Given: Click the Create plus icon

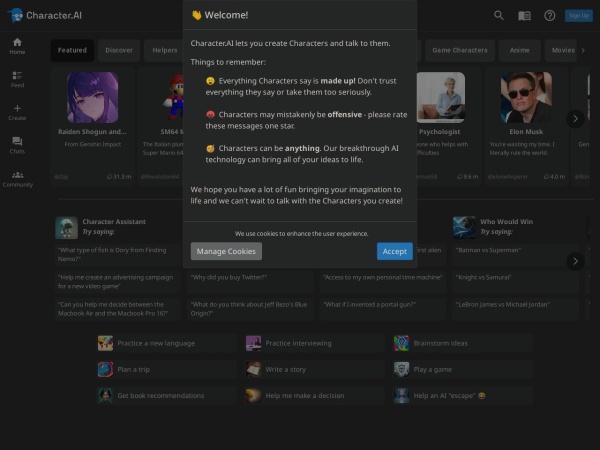Looking at the screenshot, I should (17, 111).
